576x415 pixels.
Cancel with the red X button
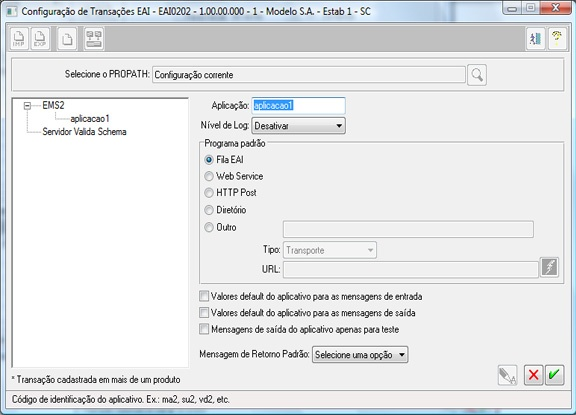[x=533, y=375]
